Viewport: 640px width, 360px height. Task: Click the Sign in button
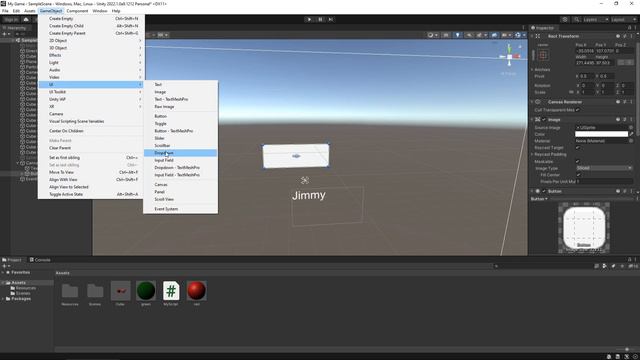click(11, 20)
